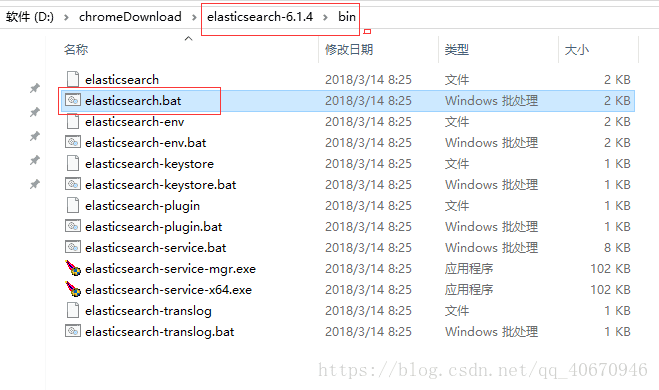659x390 pixels.
Task: Click the bin breadcrumb segment
Action: [x=347, y=17]
